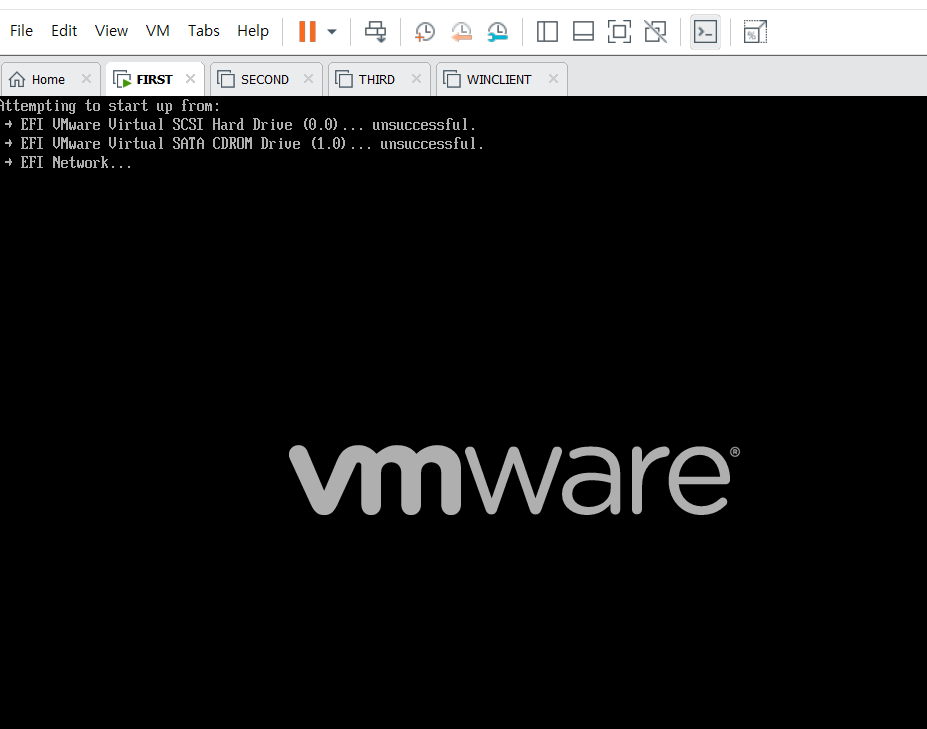This screenshot has height=729, width=927.
Task: Take a snapshot of this virtual machine
Action: point(424,32)
